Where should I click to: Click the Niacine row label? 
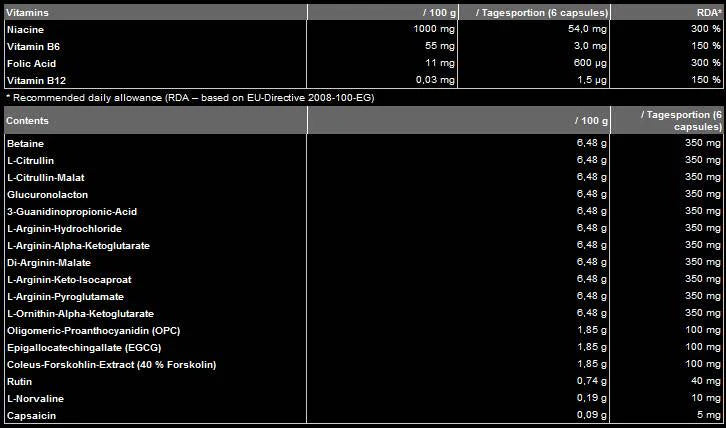click(x=25, y=29)
